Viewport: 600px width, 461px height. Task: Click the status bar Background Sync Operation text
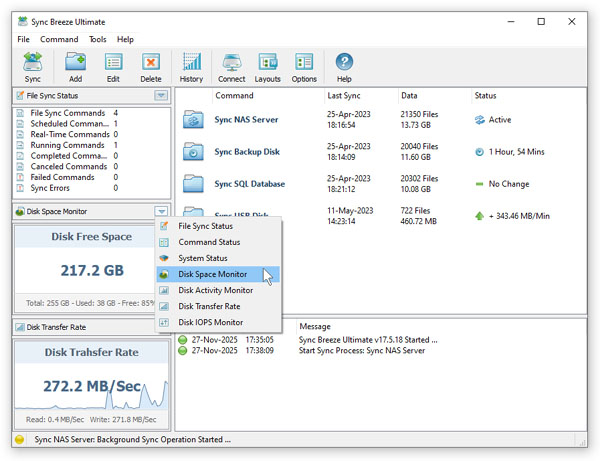click(x=132, y=440)
